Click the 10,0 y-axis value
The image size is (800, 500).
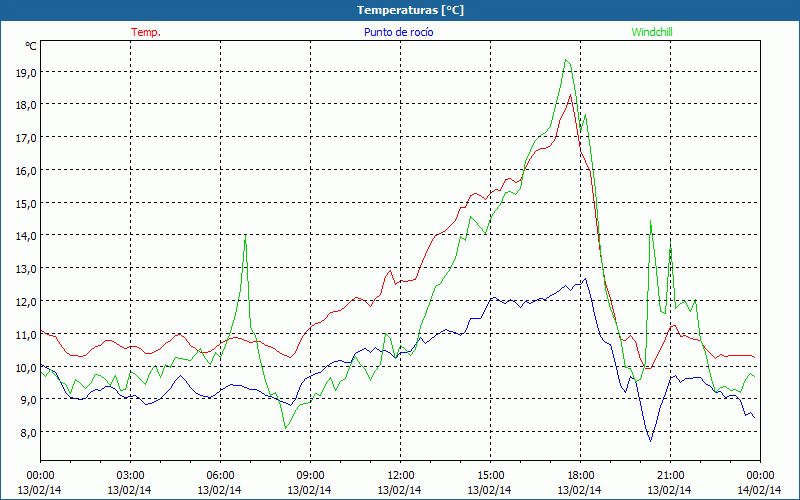coord(26,367)
